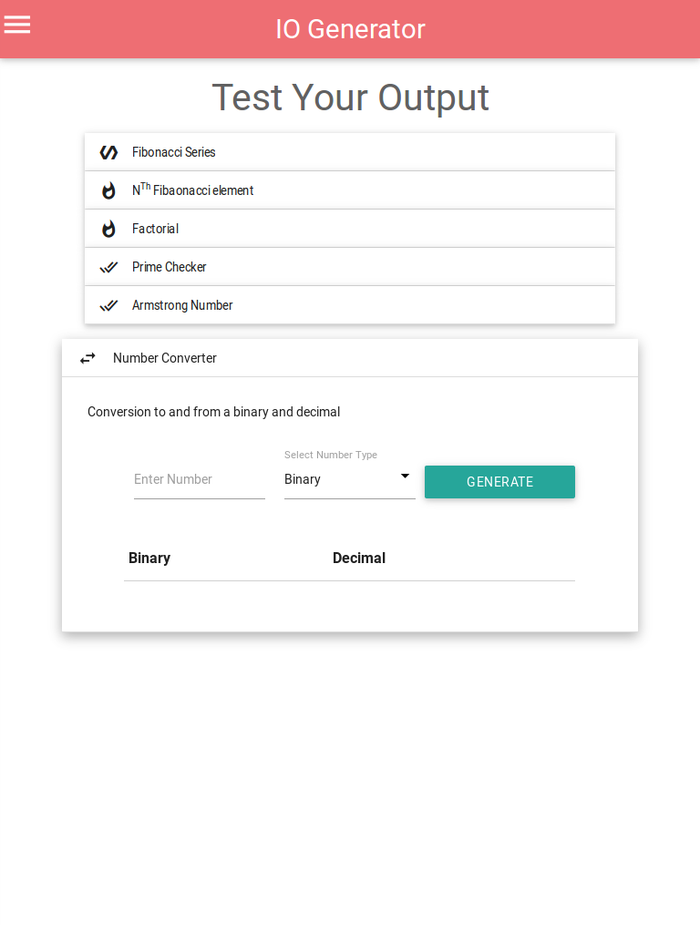
Task: Click the IO Generator title in header
Action: (x=350, y=29)
